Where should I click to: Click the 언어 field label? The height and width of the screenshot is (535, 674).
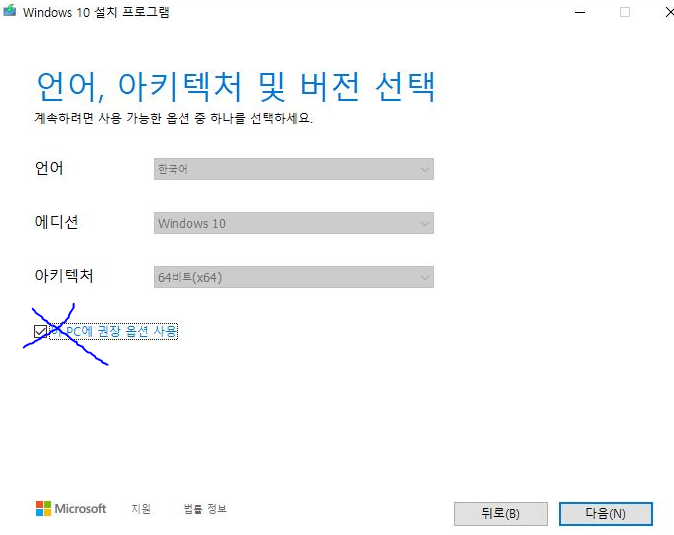[49, 168]
